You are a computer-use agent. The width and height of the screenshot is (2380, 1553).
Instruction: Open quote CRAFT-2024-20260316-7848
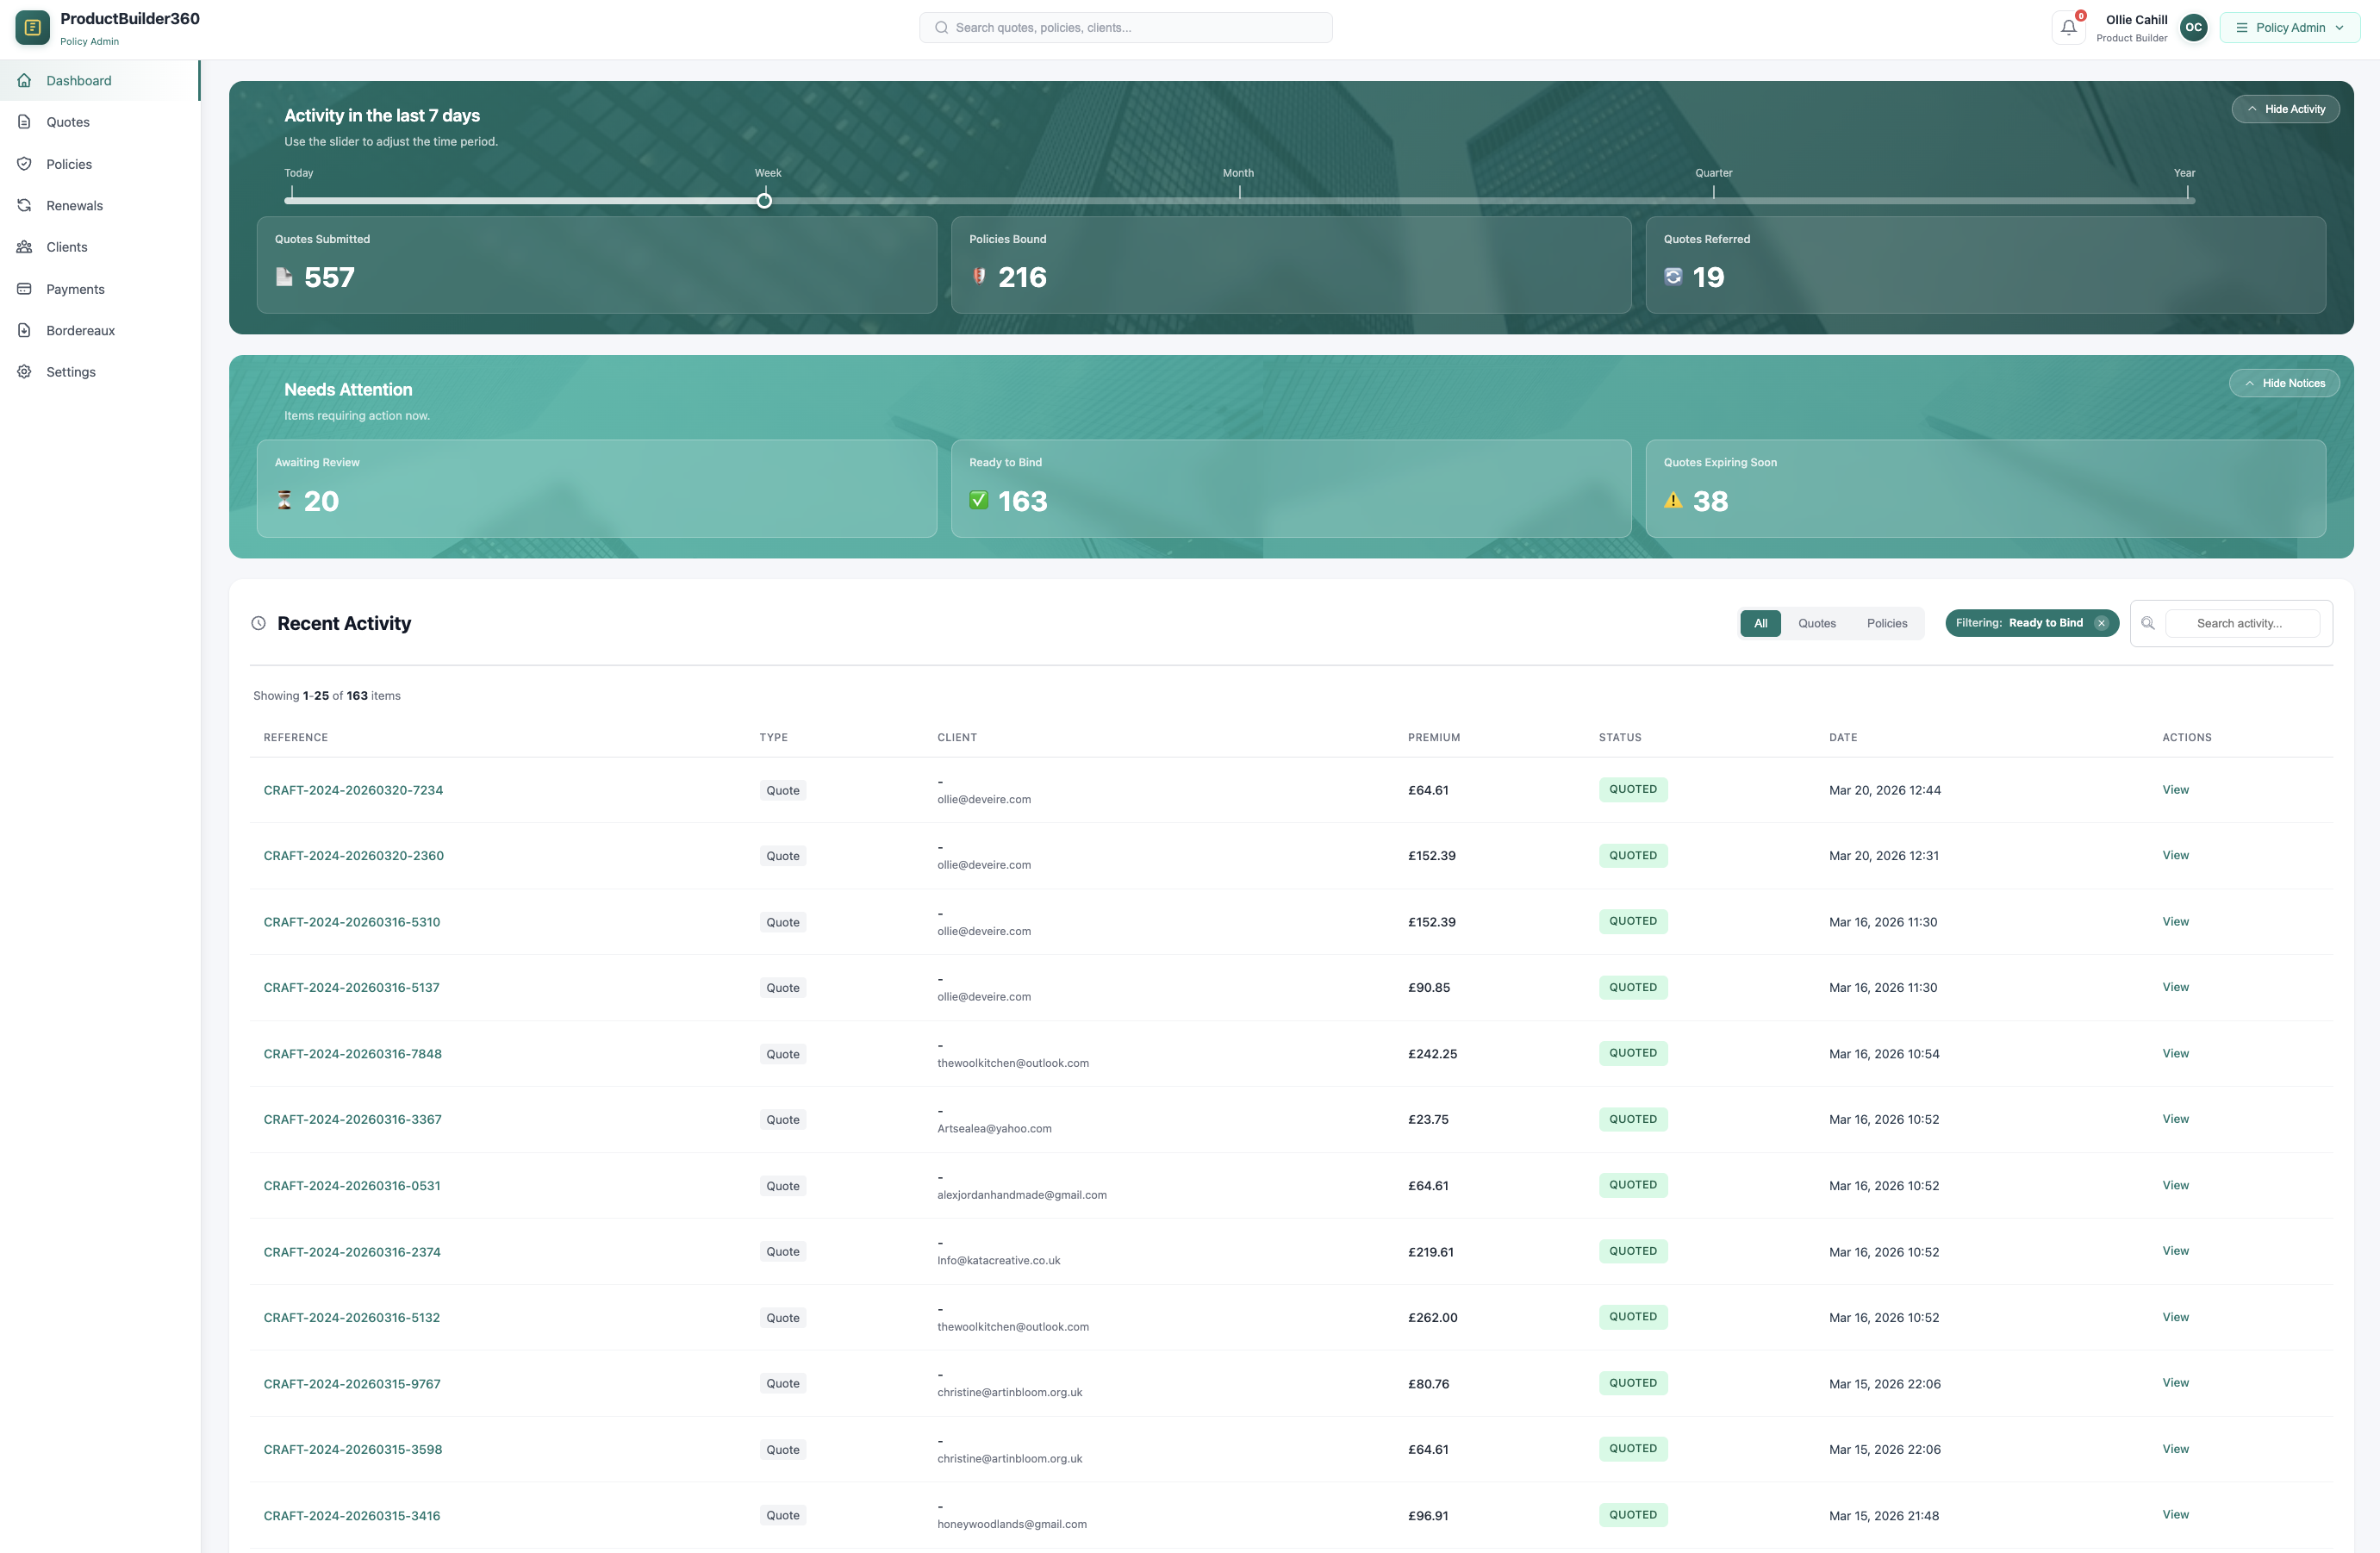[352, 1054]
